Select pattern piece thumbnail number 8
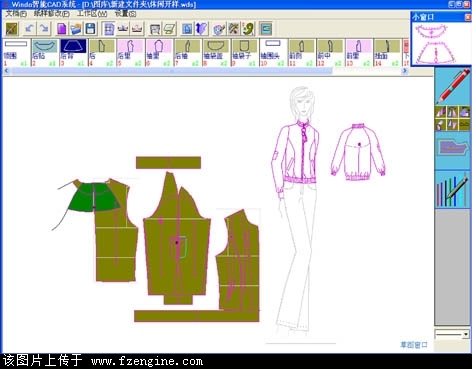Image resolution: width=472 pixels, height=369 pixels. (216, 52)
